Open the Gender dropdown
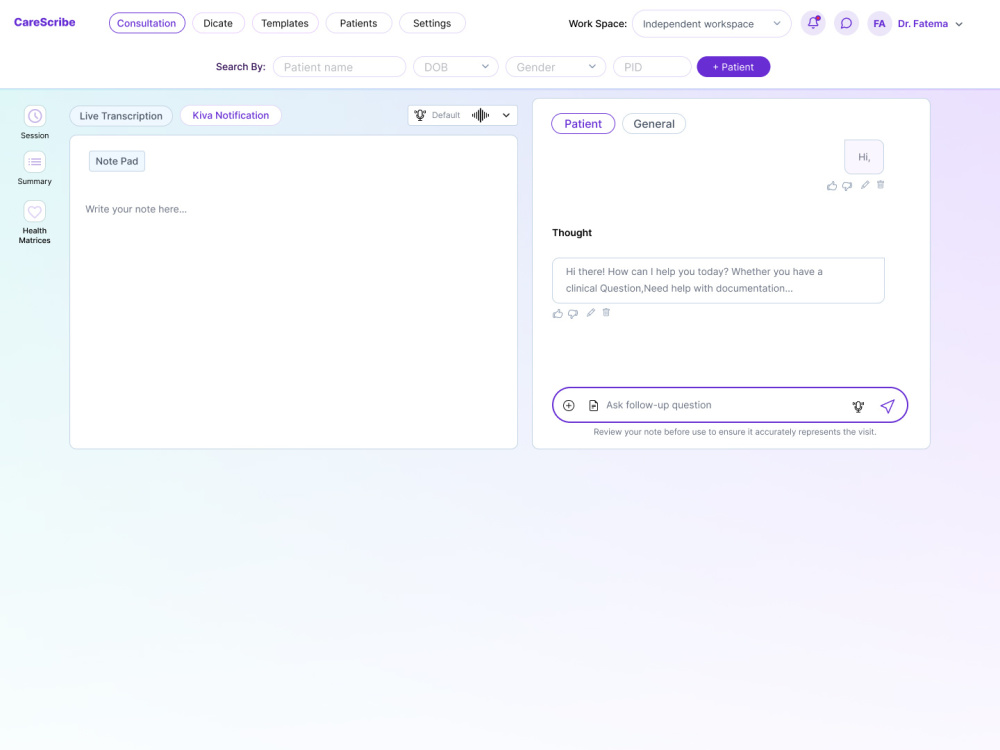Screen dimensions: 1000x750 (x=555, y=67)
